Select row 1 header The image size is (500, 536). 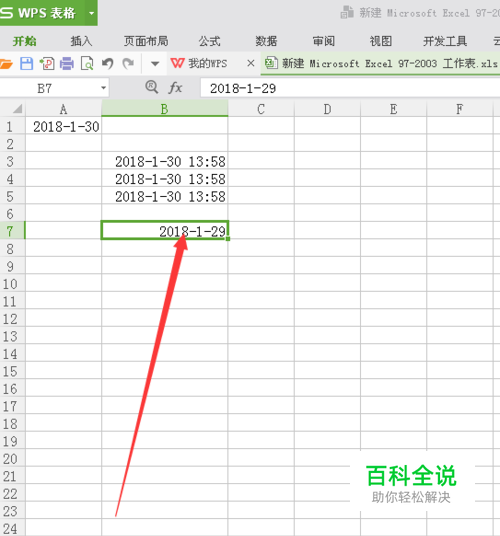coord(12,126)
